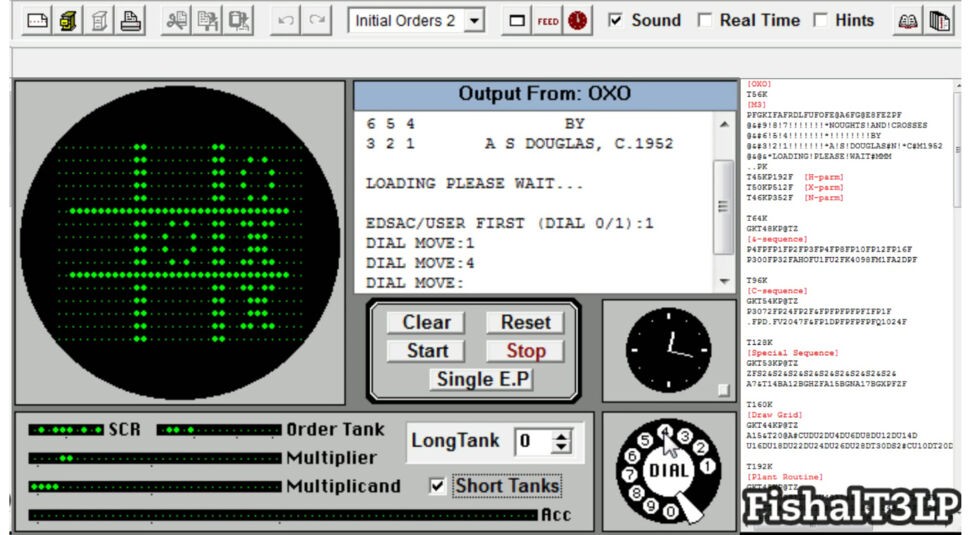The image size is (969, 535).
Task: Click the FEED tape icon
Action: [548, 21]
